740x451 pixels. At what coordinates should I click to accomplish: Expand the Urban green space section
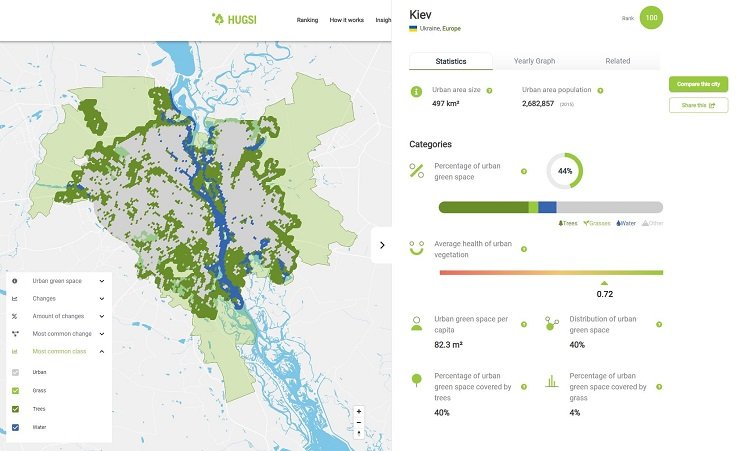coord(101,282)
